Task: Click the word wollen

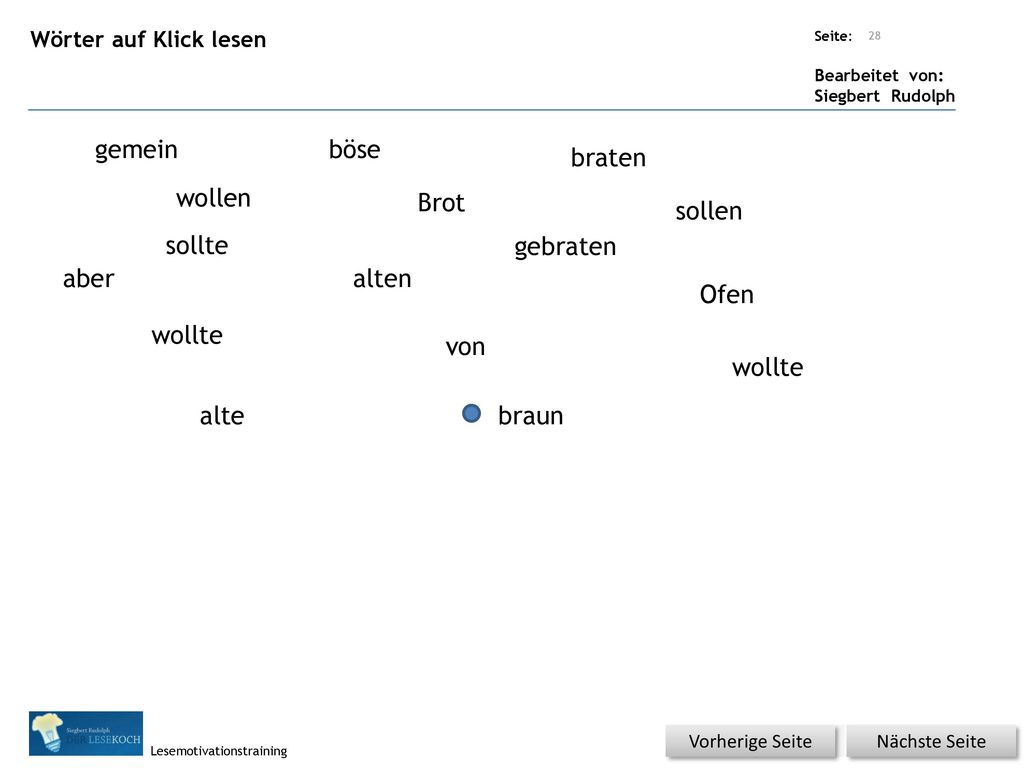Action: coord(213,198)
